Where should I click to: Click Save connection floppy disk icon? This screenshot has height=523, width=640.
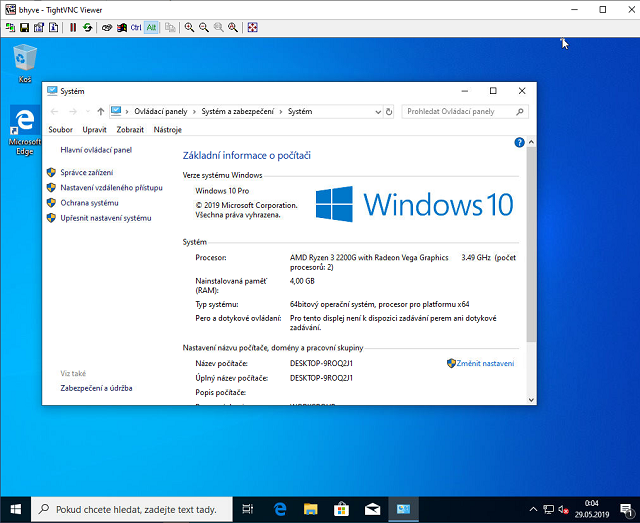(24, 28)
